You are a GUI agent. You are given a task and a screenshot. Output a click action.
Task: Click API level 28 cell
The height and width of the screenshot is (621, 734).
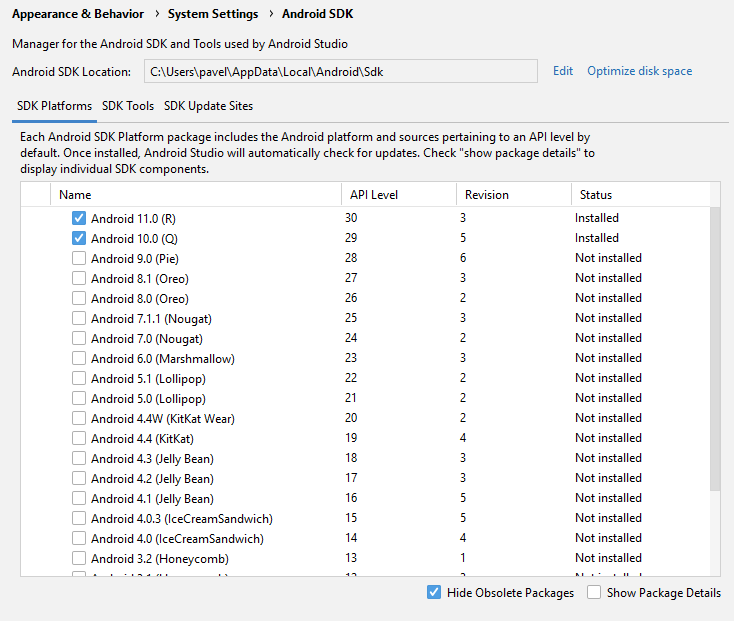(x=351, y=258)
